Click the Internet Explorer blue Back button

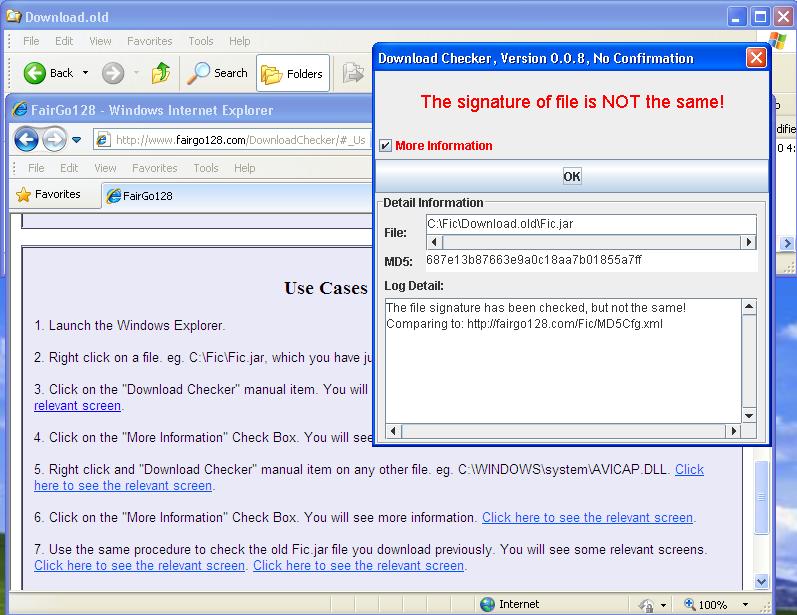(26, 139)
